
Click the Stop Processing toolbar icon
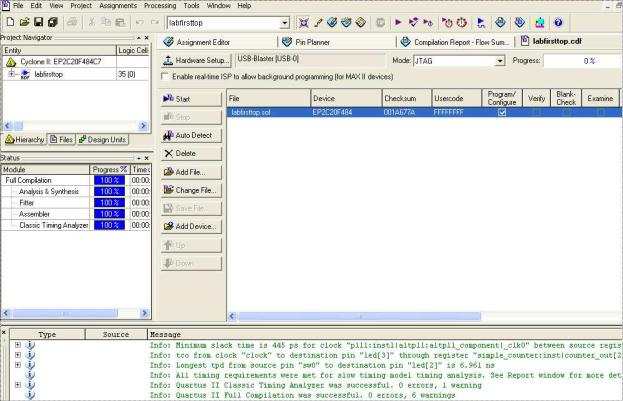coord(380,23)
